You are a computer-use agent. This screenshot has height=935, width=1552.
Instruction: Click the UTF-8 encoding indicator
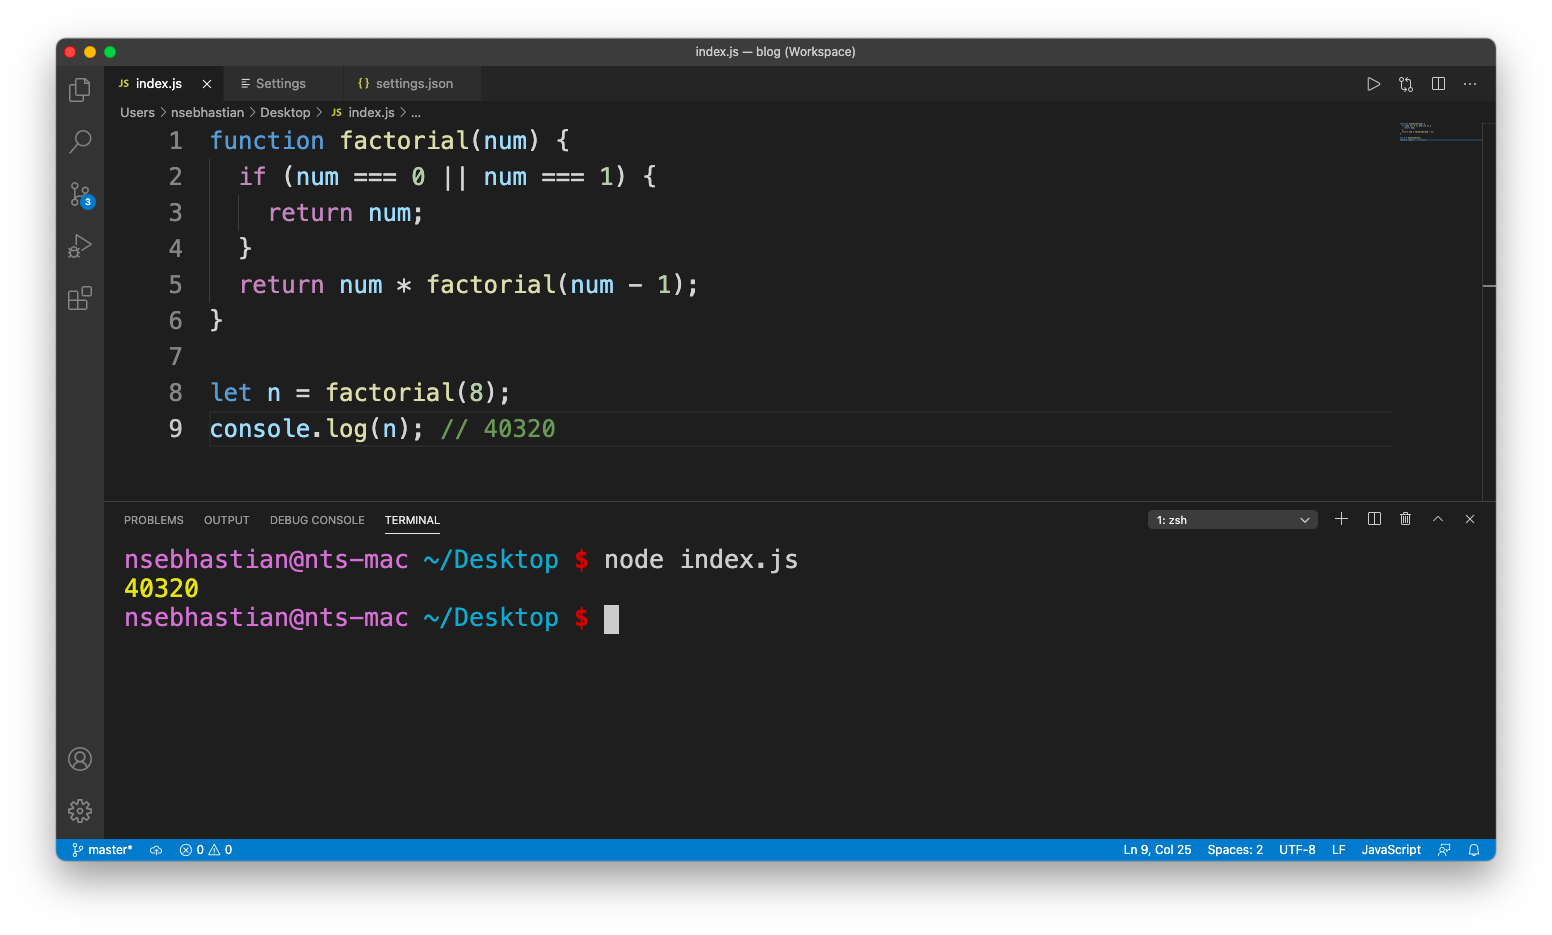1297,849
